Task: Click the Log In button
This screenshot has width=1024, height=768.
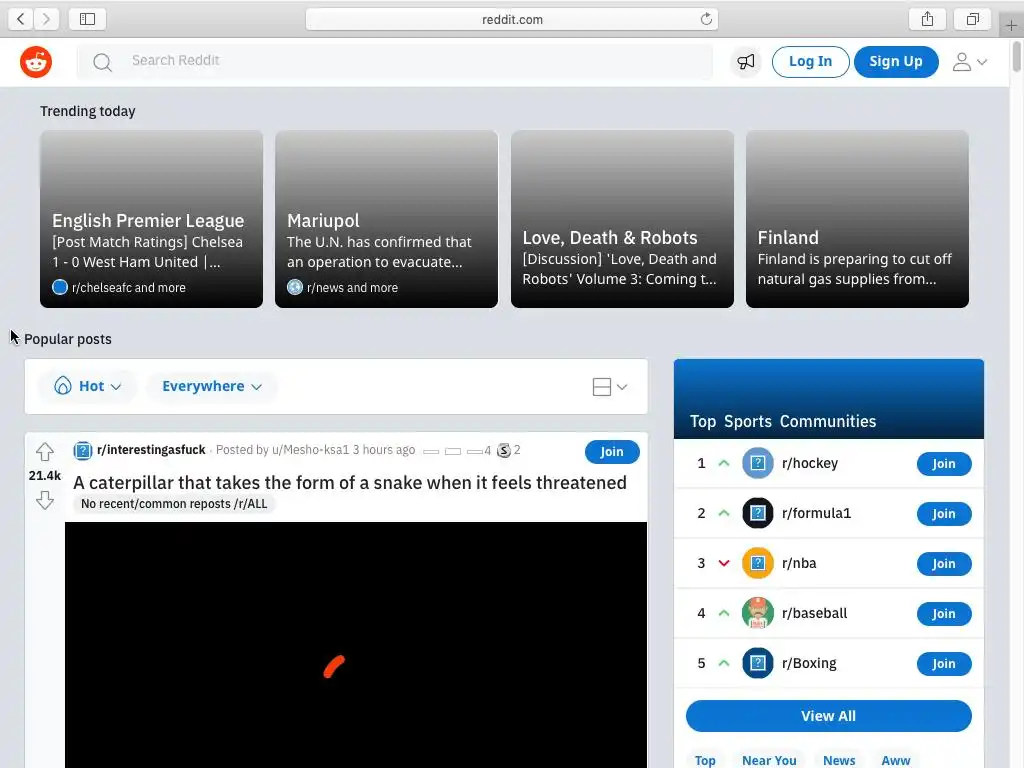Action: (x=810, y=61)
